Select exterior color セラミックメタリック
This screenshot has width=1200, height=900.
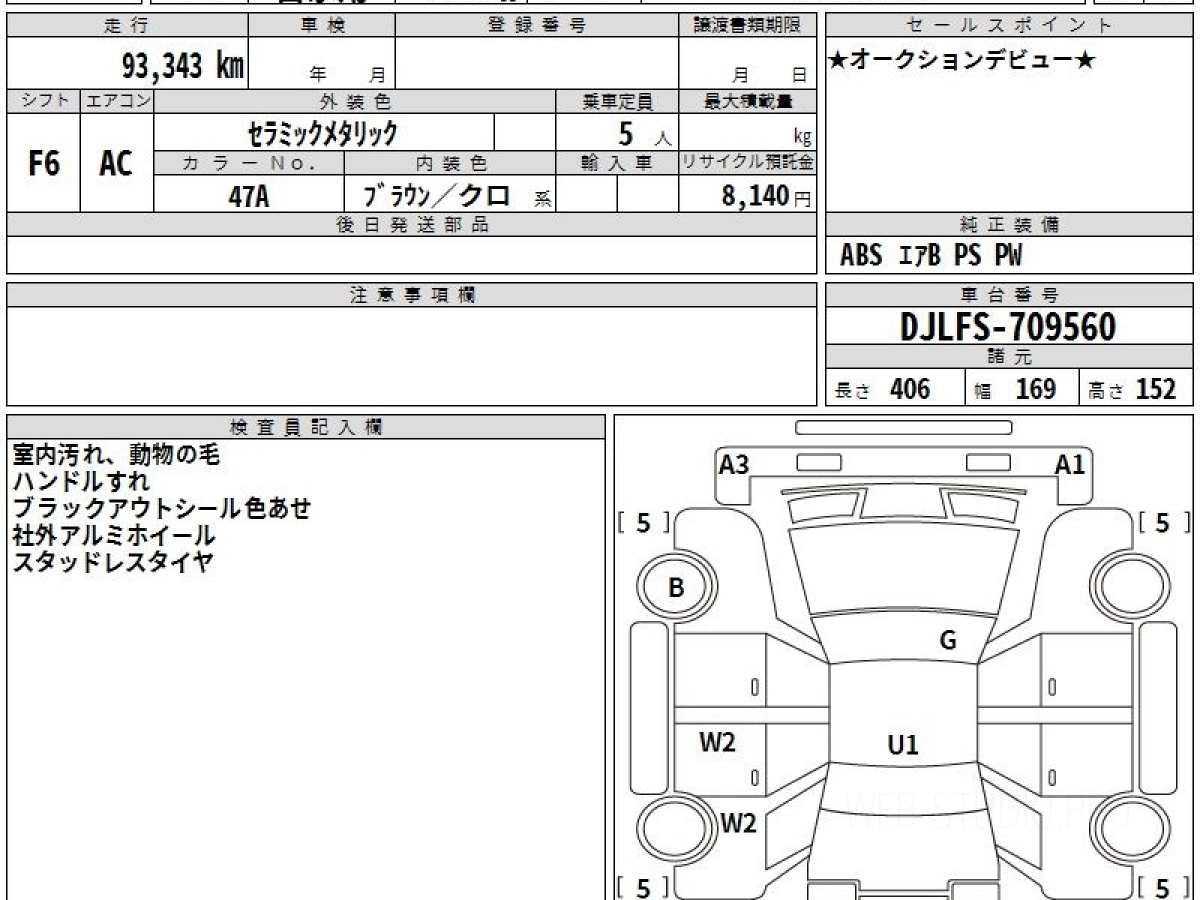click(323, 132)
